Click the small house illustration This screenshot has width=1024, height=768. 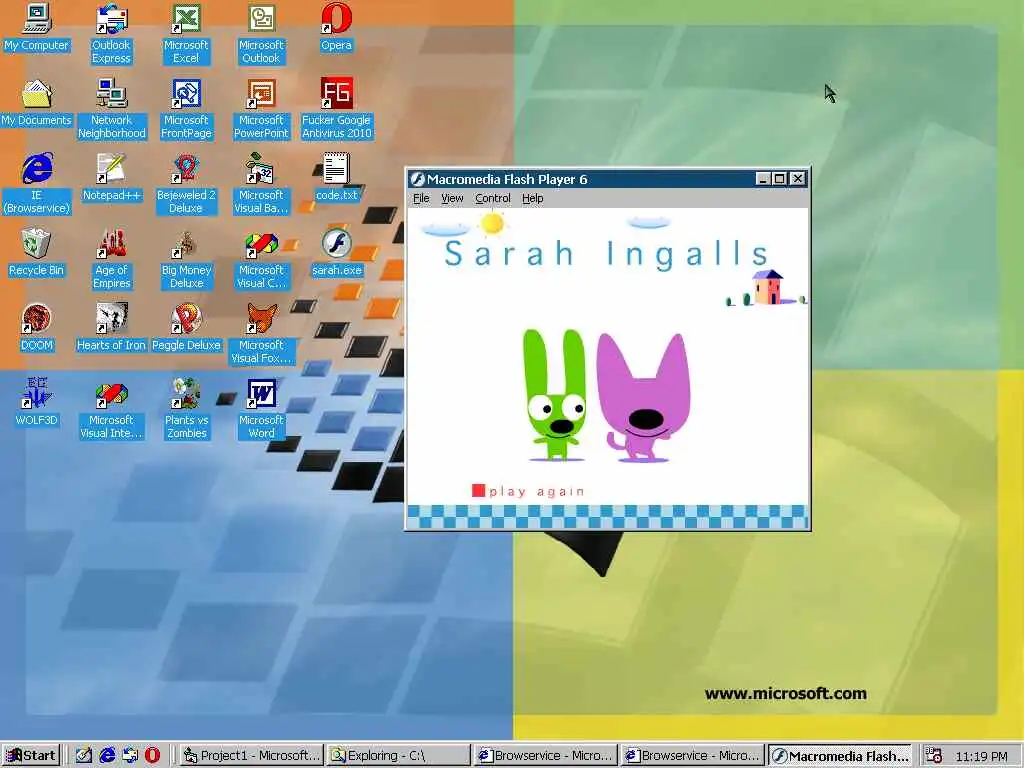pos(767,287)
